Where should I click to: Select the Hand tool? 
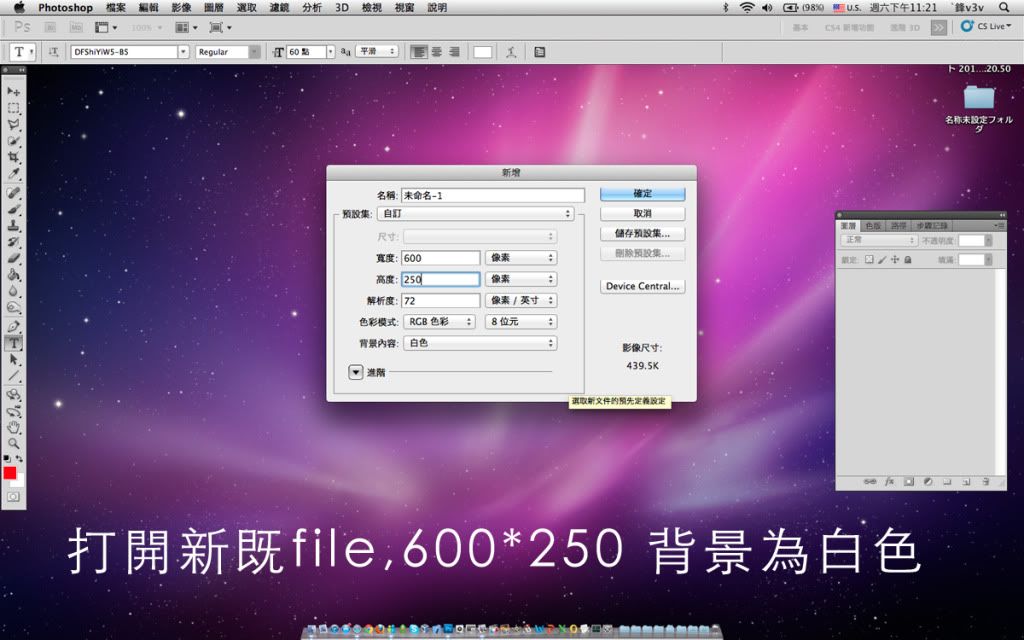click(x=14, y=427)
